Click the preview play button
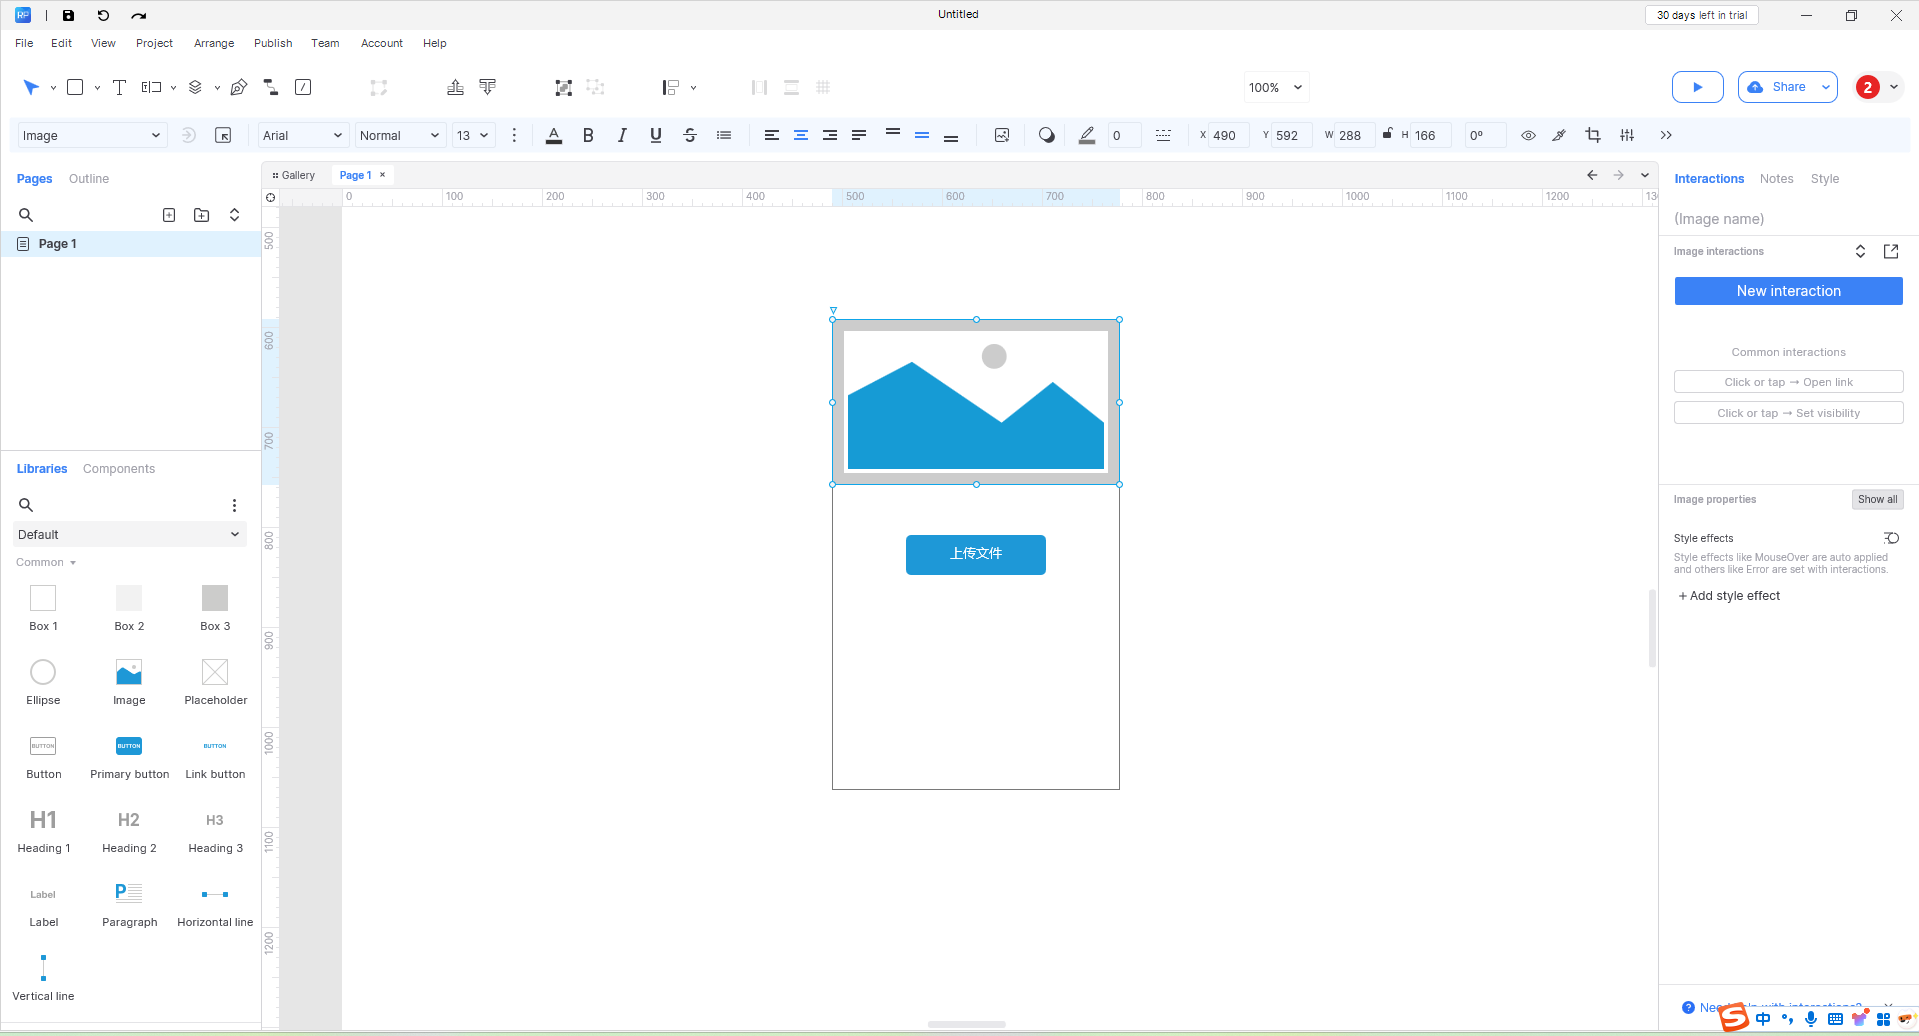The width and height of the screenshot is (1919, 1036). pos(1698,87)
